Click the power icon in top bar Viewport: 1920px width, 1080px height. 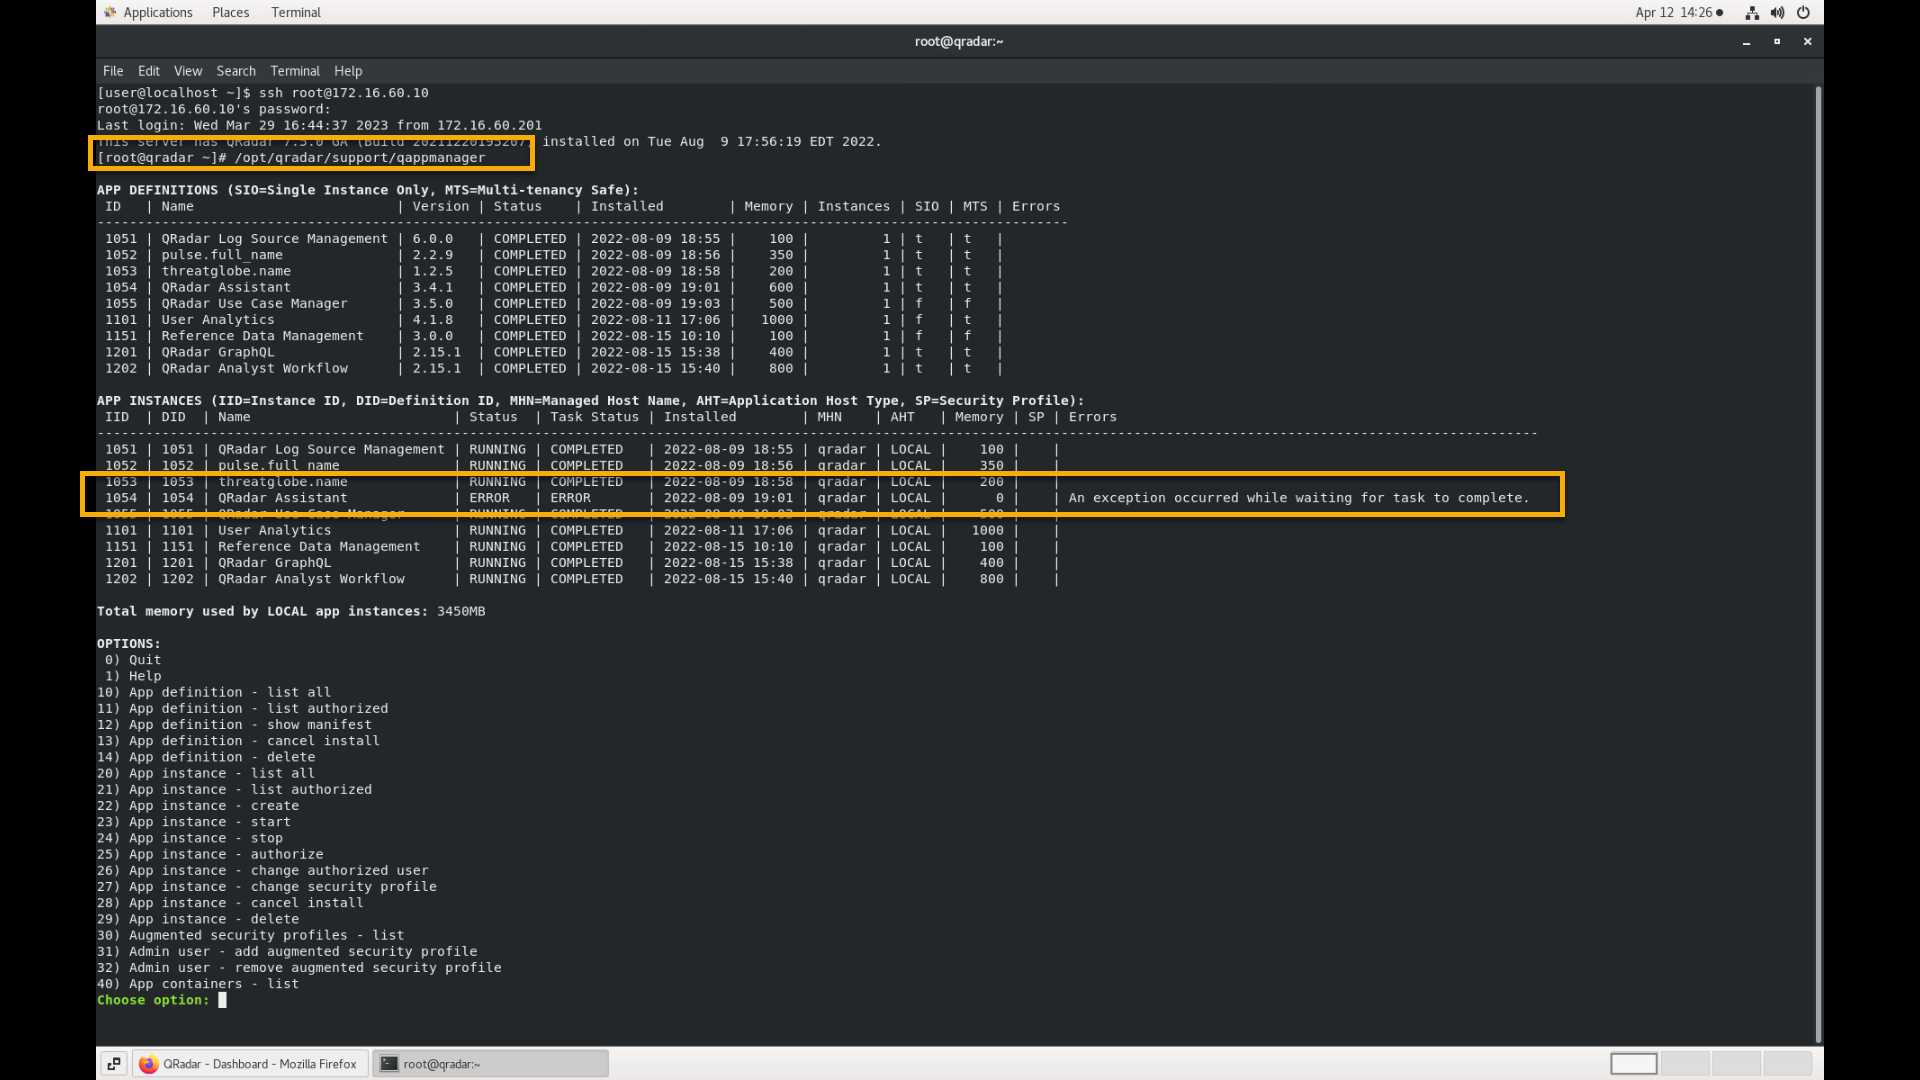tap(1803, 13)
